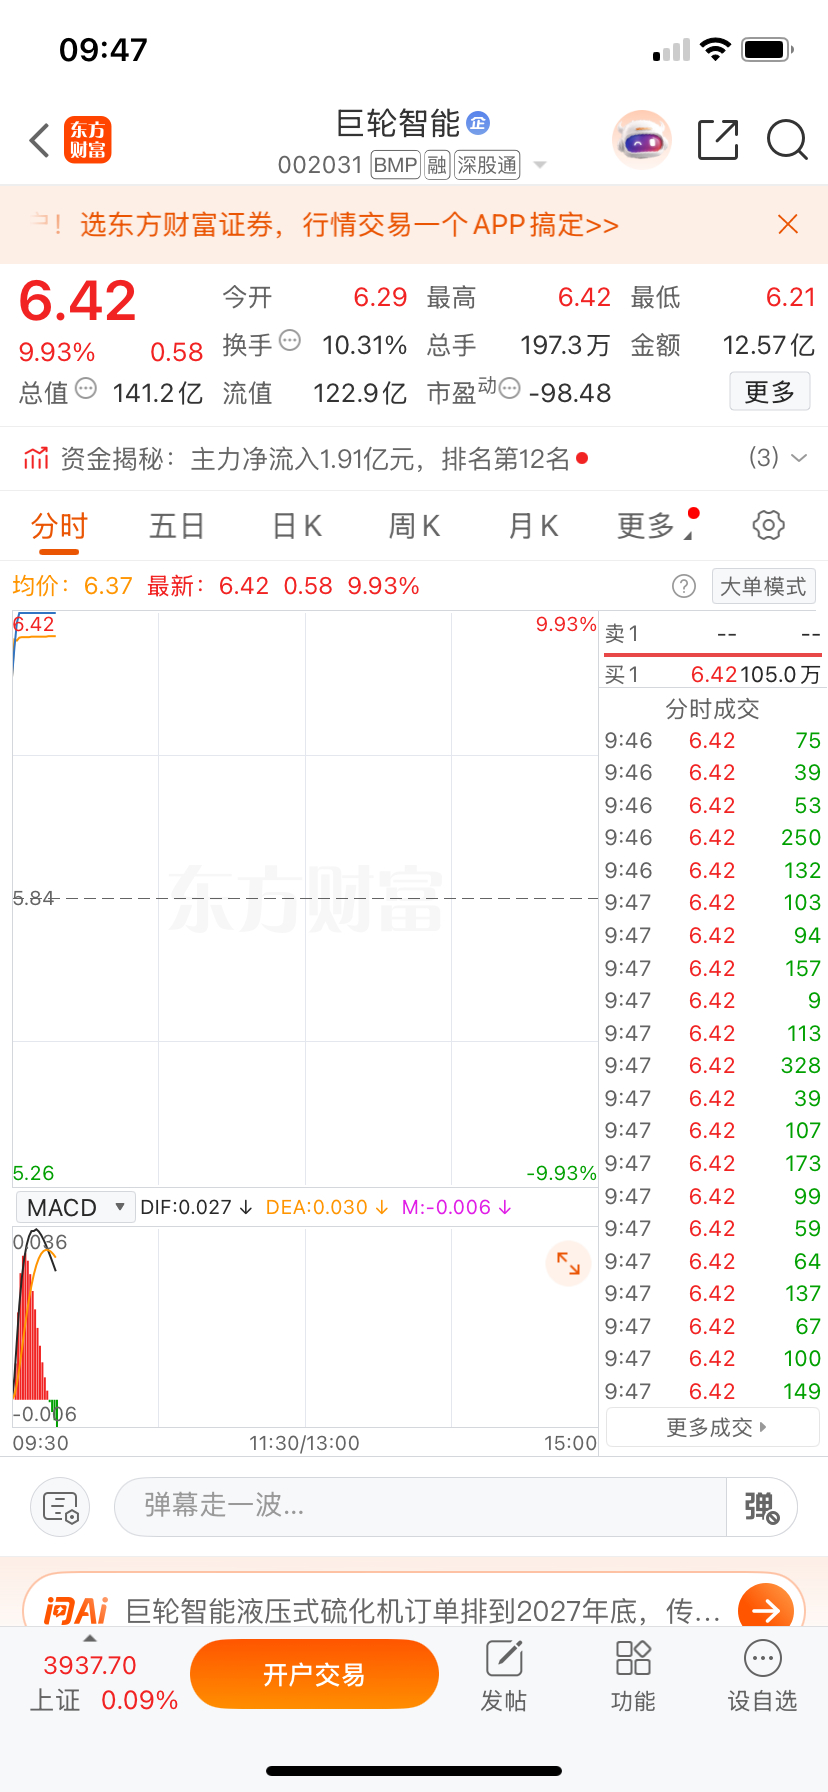
Task: Expand stock title dropdown arrow
Action: [x=540, y=165]
